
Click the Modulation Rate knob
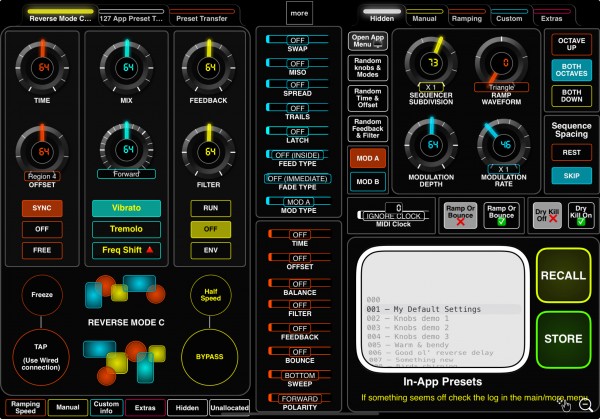504,145
